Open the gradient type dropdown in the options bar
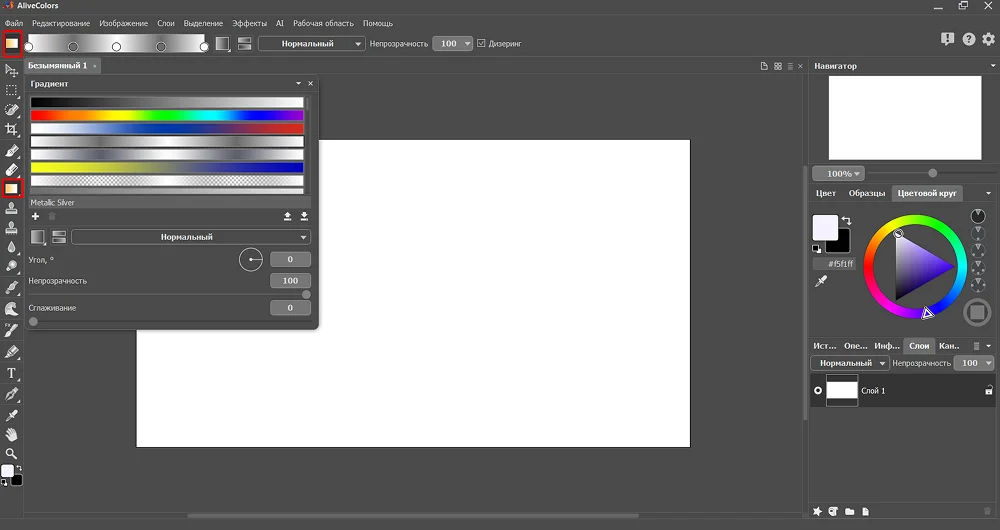1000x530 pixels. tap(223, 43)
